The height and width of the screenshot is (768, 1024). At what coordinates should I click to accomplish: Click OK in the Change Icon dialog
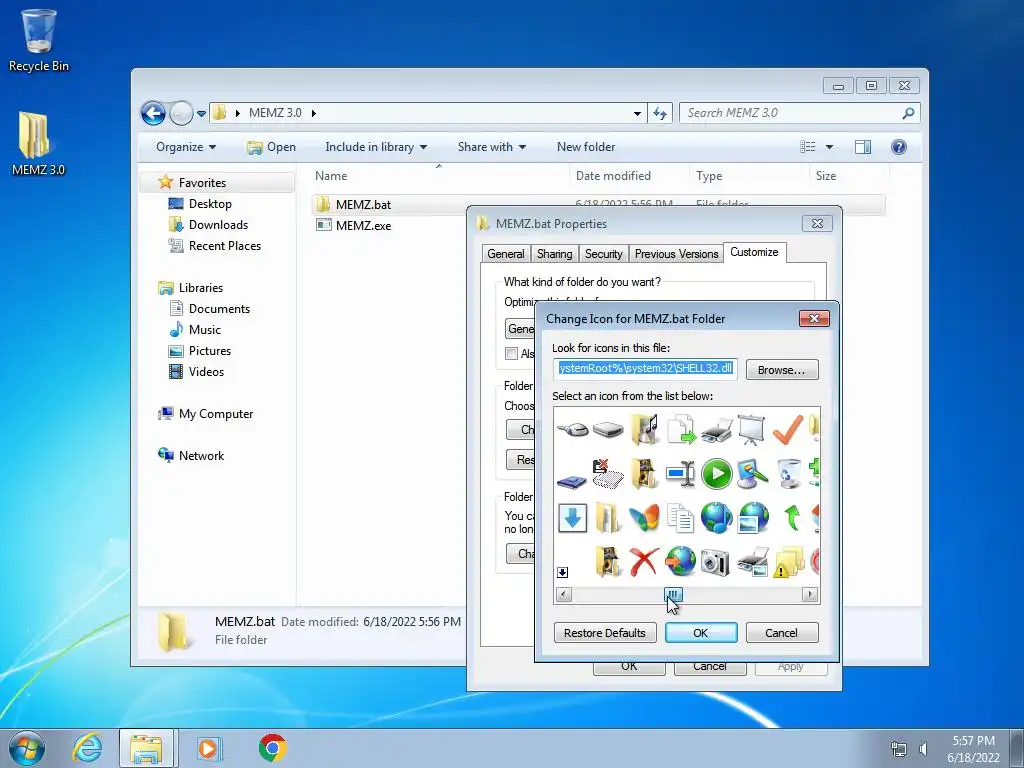coord(701,633)
